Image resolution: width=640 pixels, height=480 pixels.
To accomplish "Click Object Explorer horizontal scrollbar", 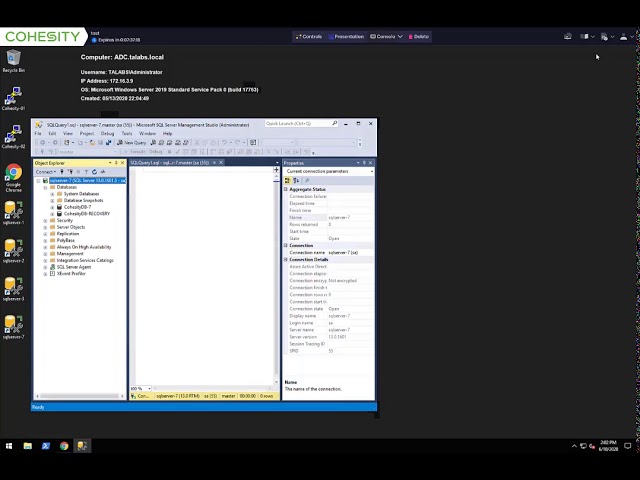I will coord(80,396).
